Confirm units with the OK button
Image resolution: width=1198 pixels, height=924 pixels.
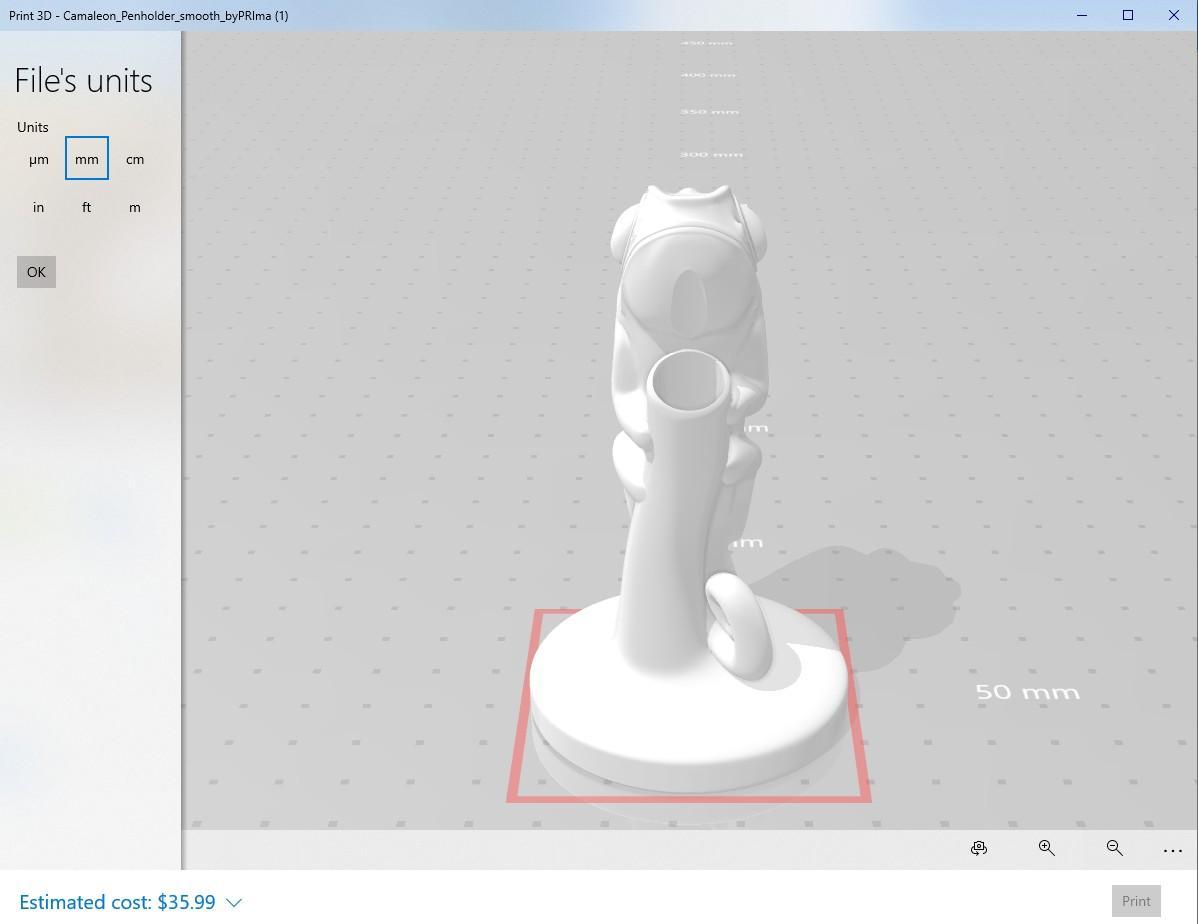click(37, 272)
